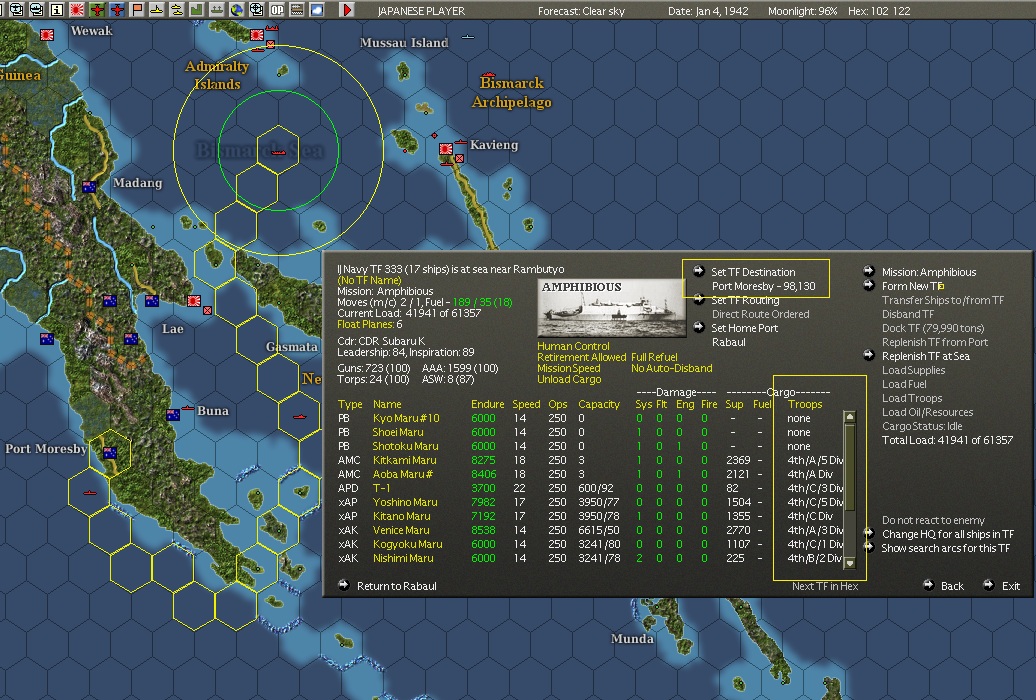Toggle the Full Refuel setting
1036x700 pixels.
654,357
